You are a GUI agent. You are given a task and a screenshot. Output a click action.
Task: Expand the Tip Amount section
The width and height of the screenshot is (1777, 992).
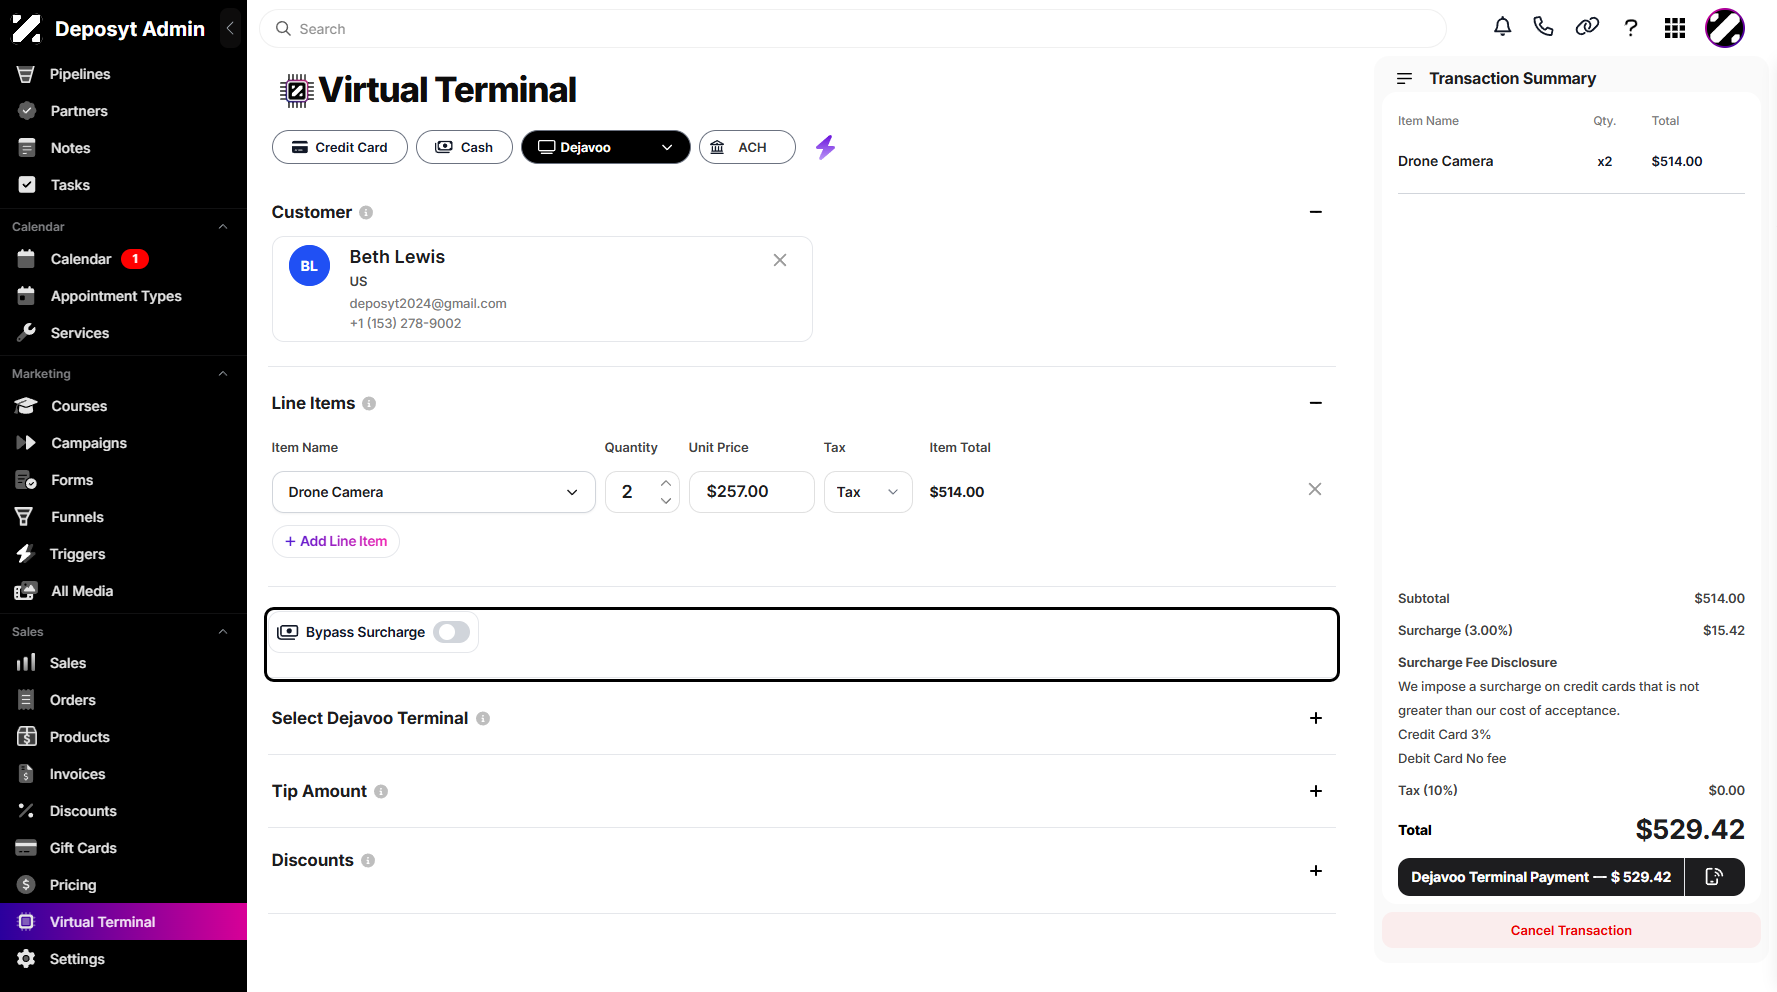1316,791
